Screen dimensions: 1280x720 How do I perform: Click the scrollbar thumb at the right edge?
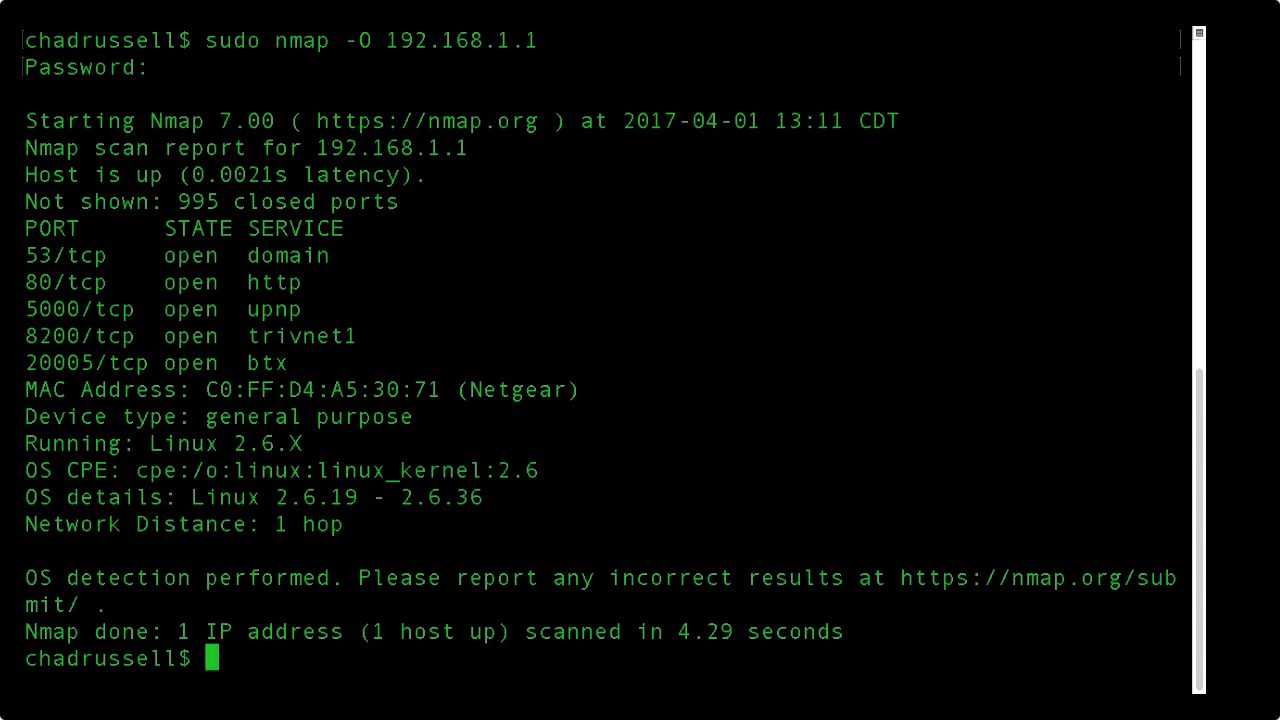(x=1199, y=529)
